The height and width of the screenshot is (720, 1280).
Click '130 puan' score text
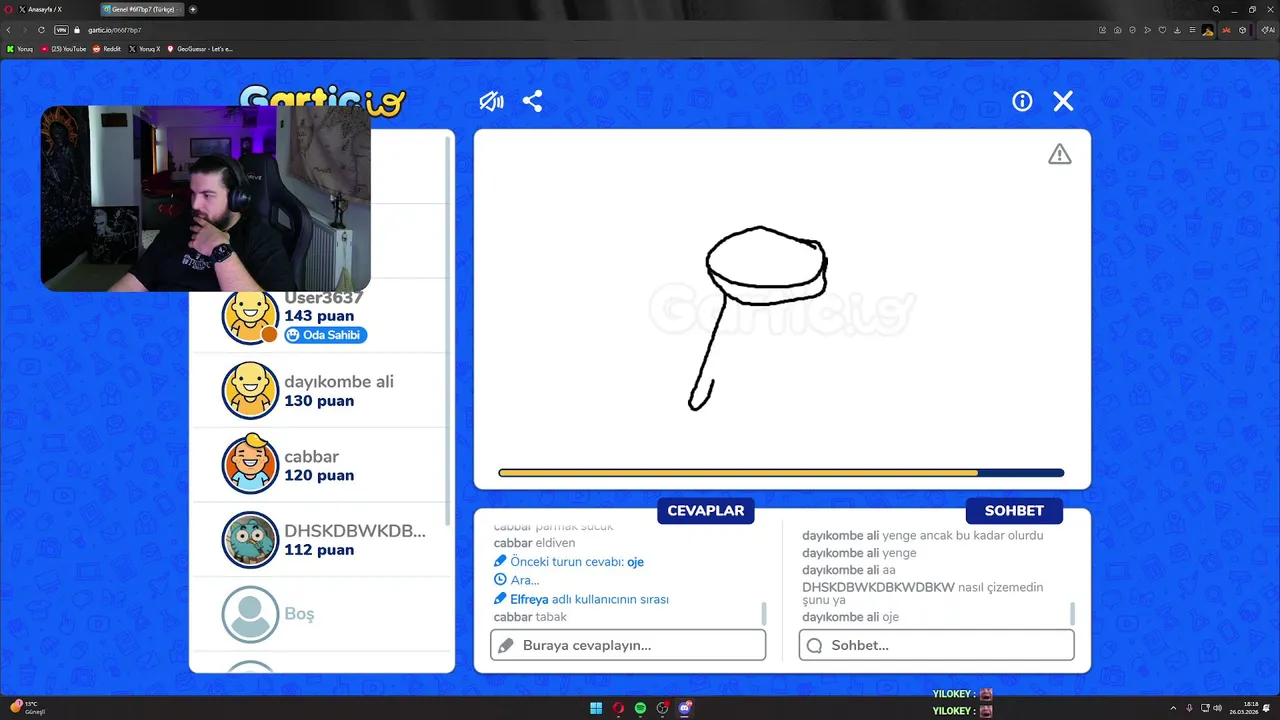319,401
